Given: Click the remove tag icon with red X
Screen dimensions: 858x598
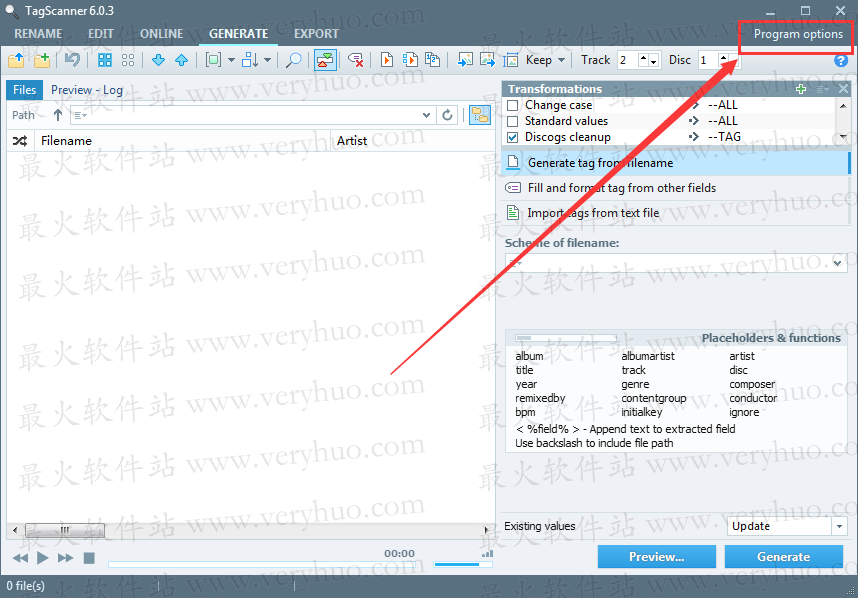Looking at the screenshot, I should [356, 60].
